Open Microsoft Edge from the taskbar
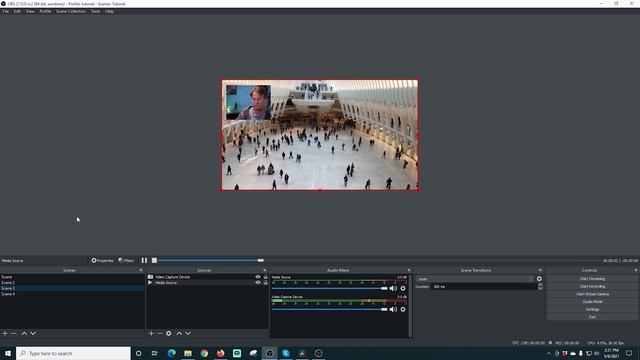 (171, 353)
